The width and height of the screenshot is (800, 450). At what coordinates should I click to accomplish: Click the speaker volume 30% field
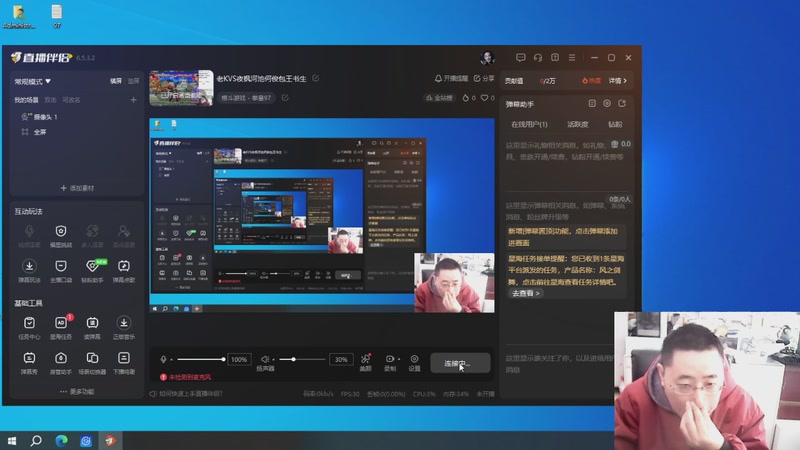point(341,360)
